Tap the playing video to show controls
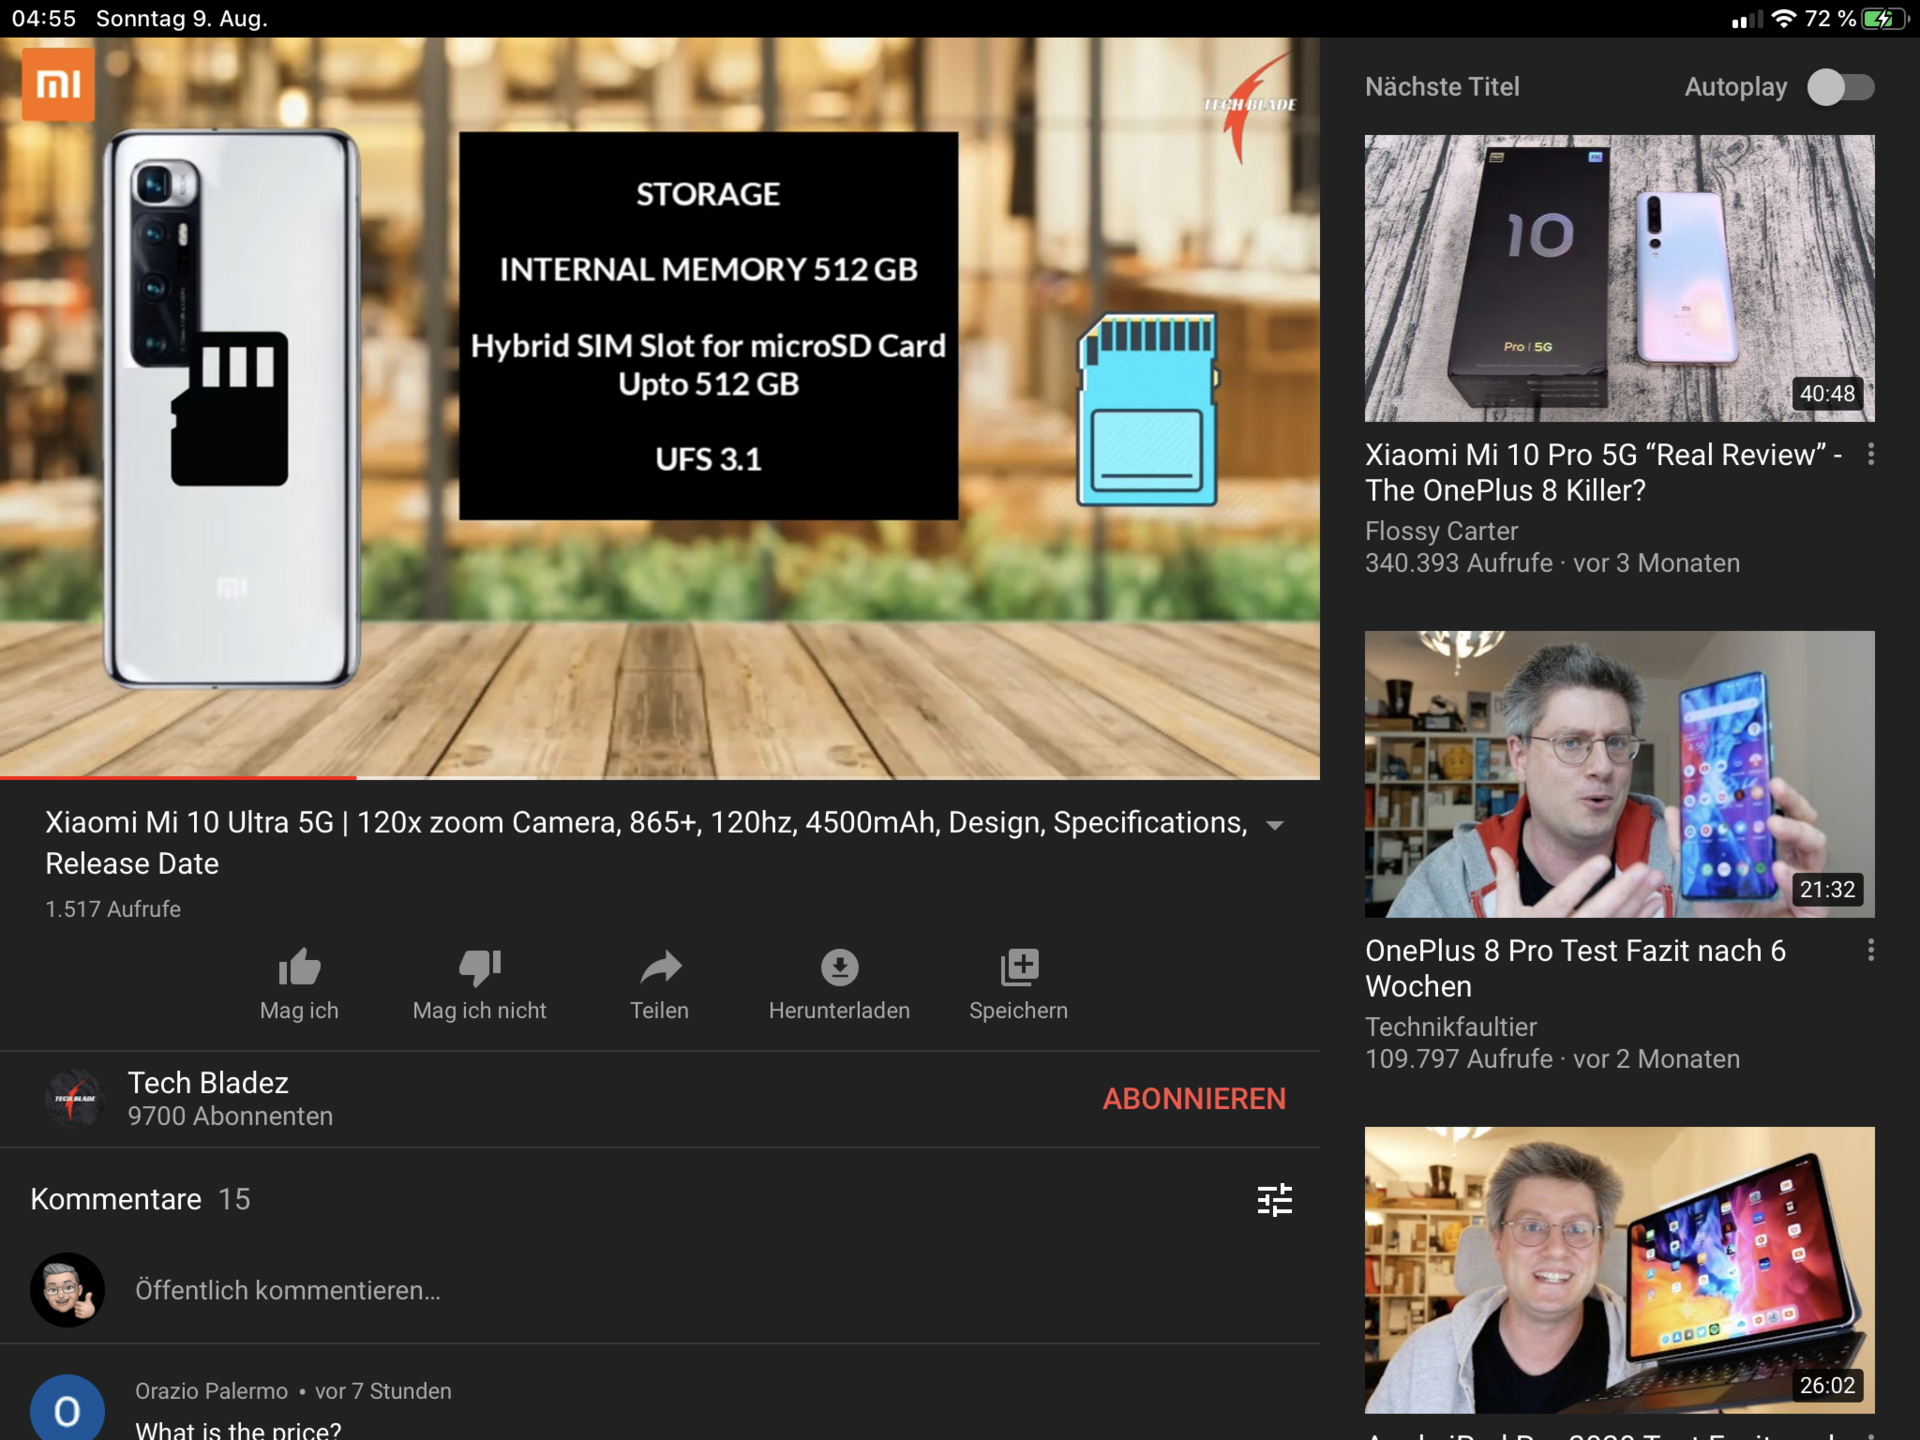This screenshot has height=1440, width=1920. 660,408
